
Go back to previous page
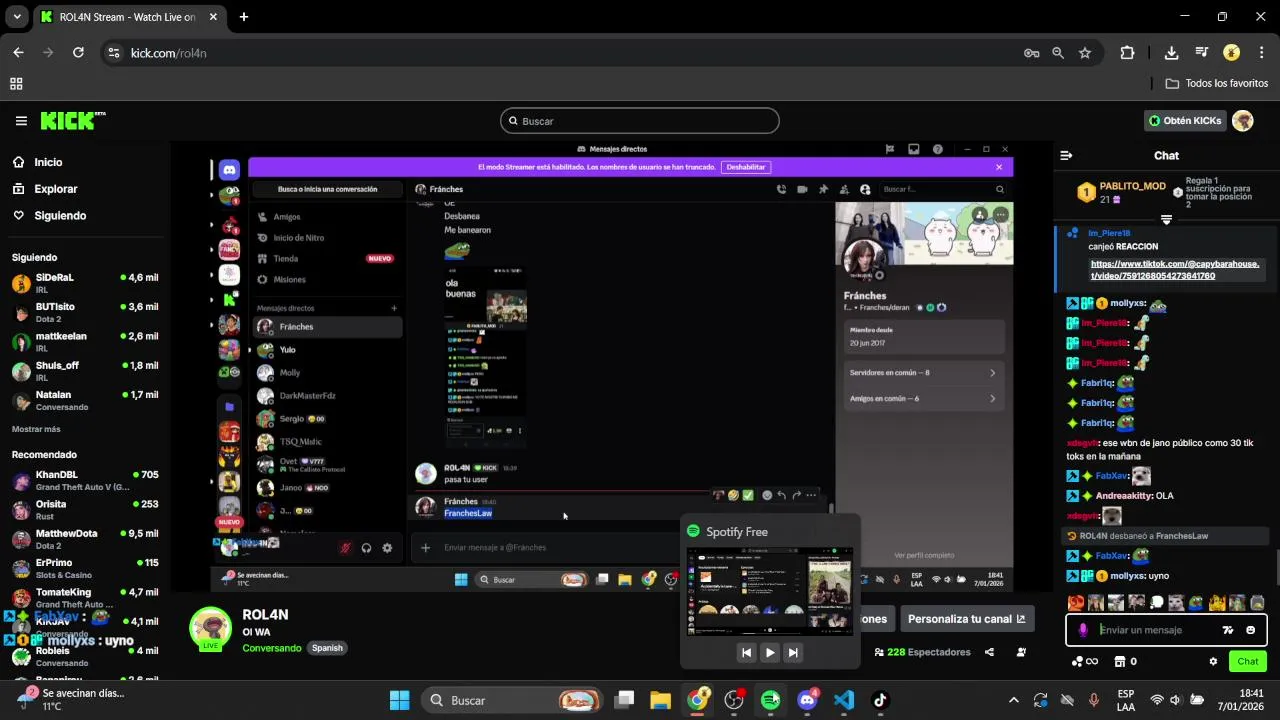[18, 53]
